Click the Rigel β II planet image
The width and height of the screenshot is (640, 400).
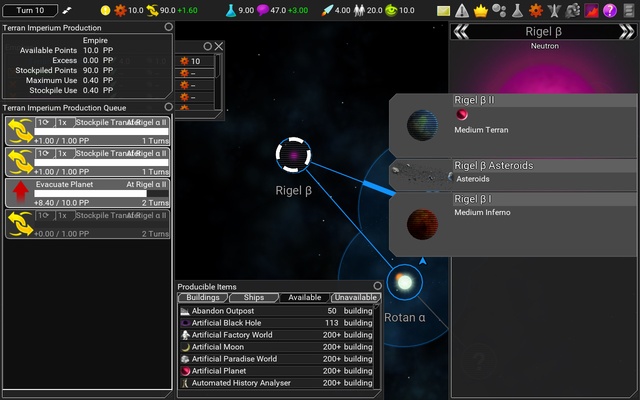click(422, 125)
